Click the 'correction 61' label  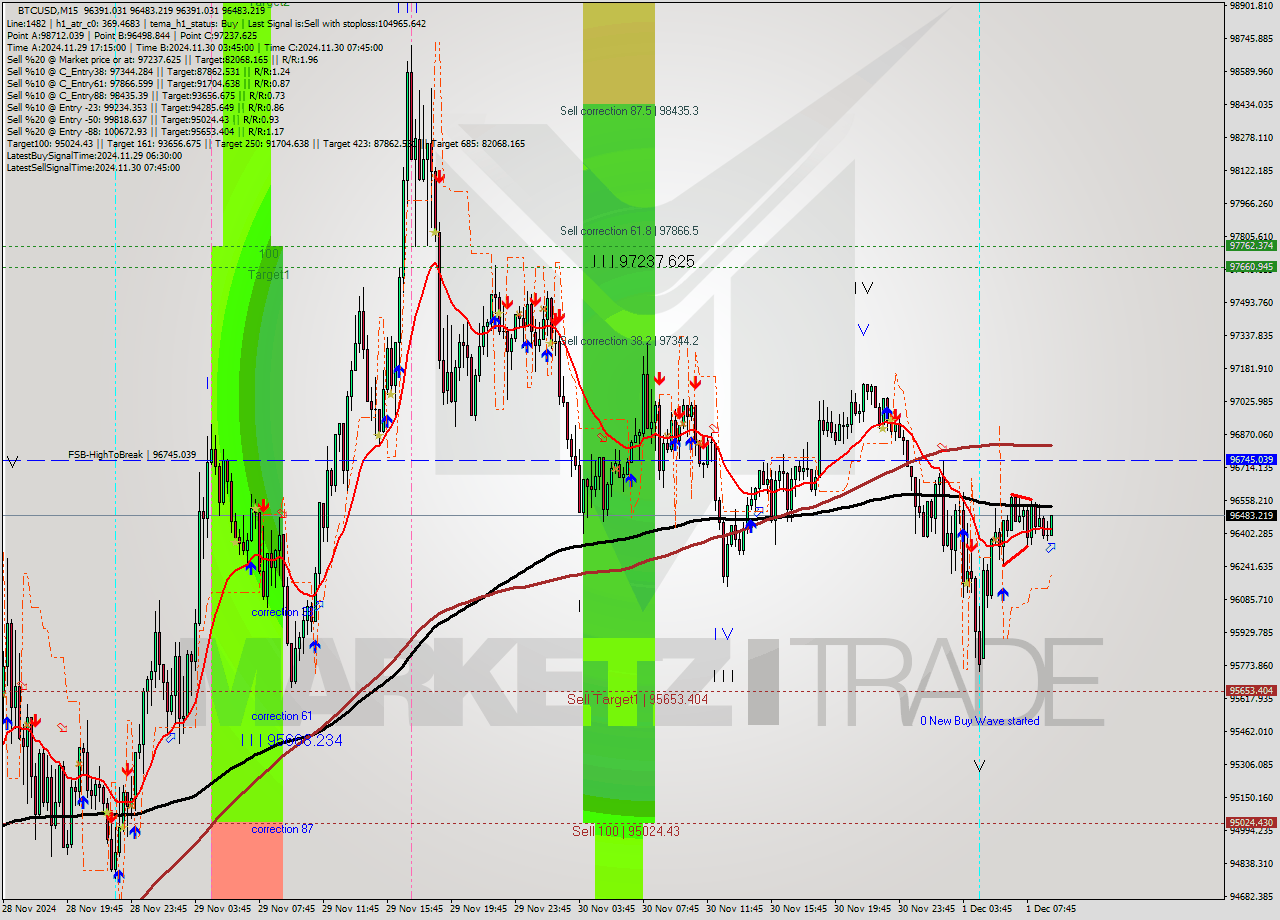(282, 716)
